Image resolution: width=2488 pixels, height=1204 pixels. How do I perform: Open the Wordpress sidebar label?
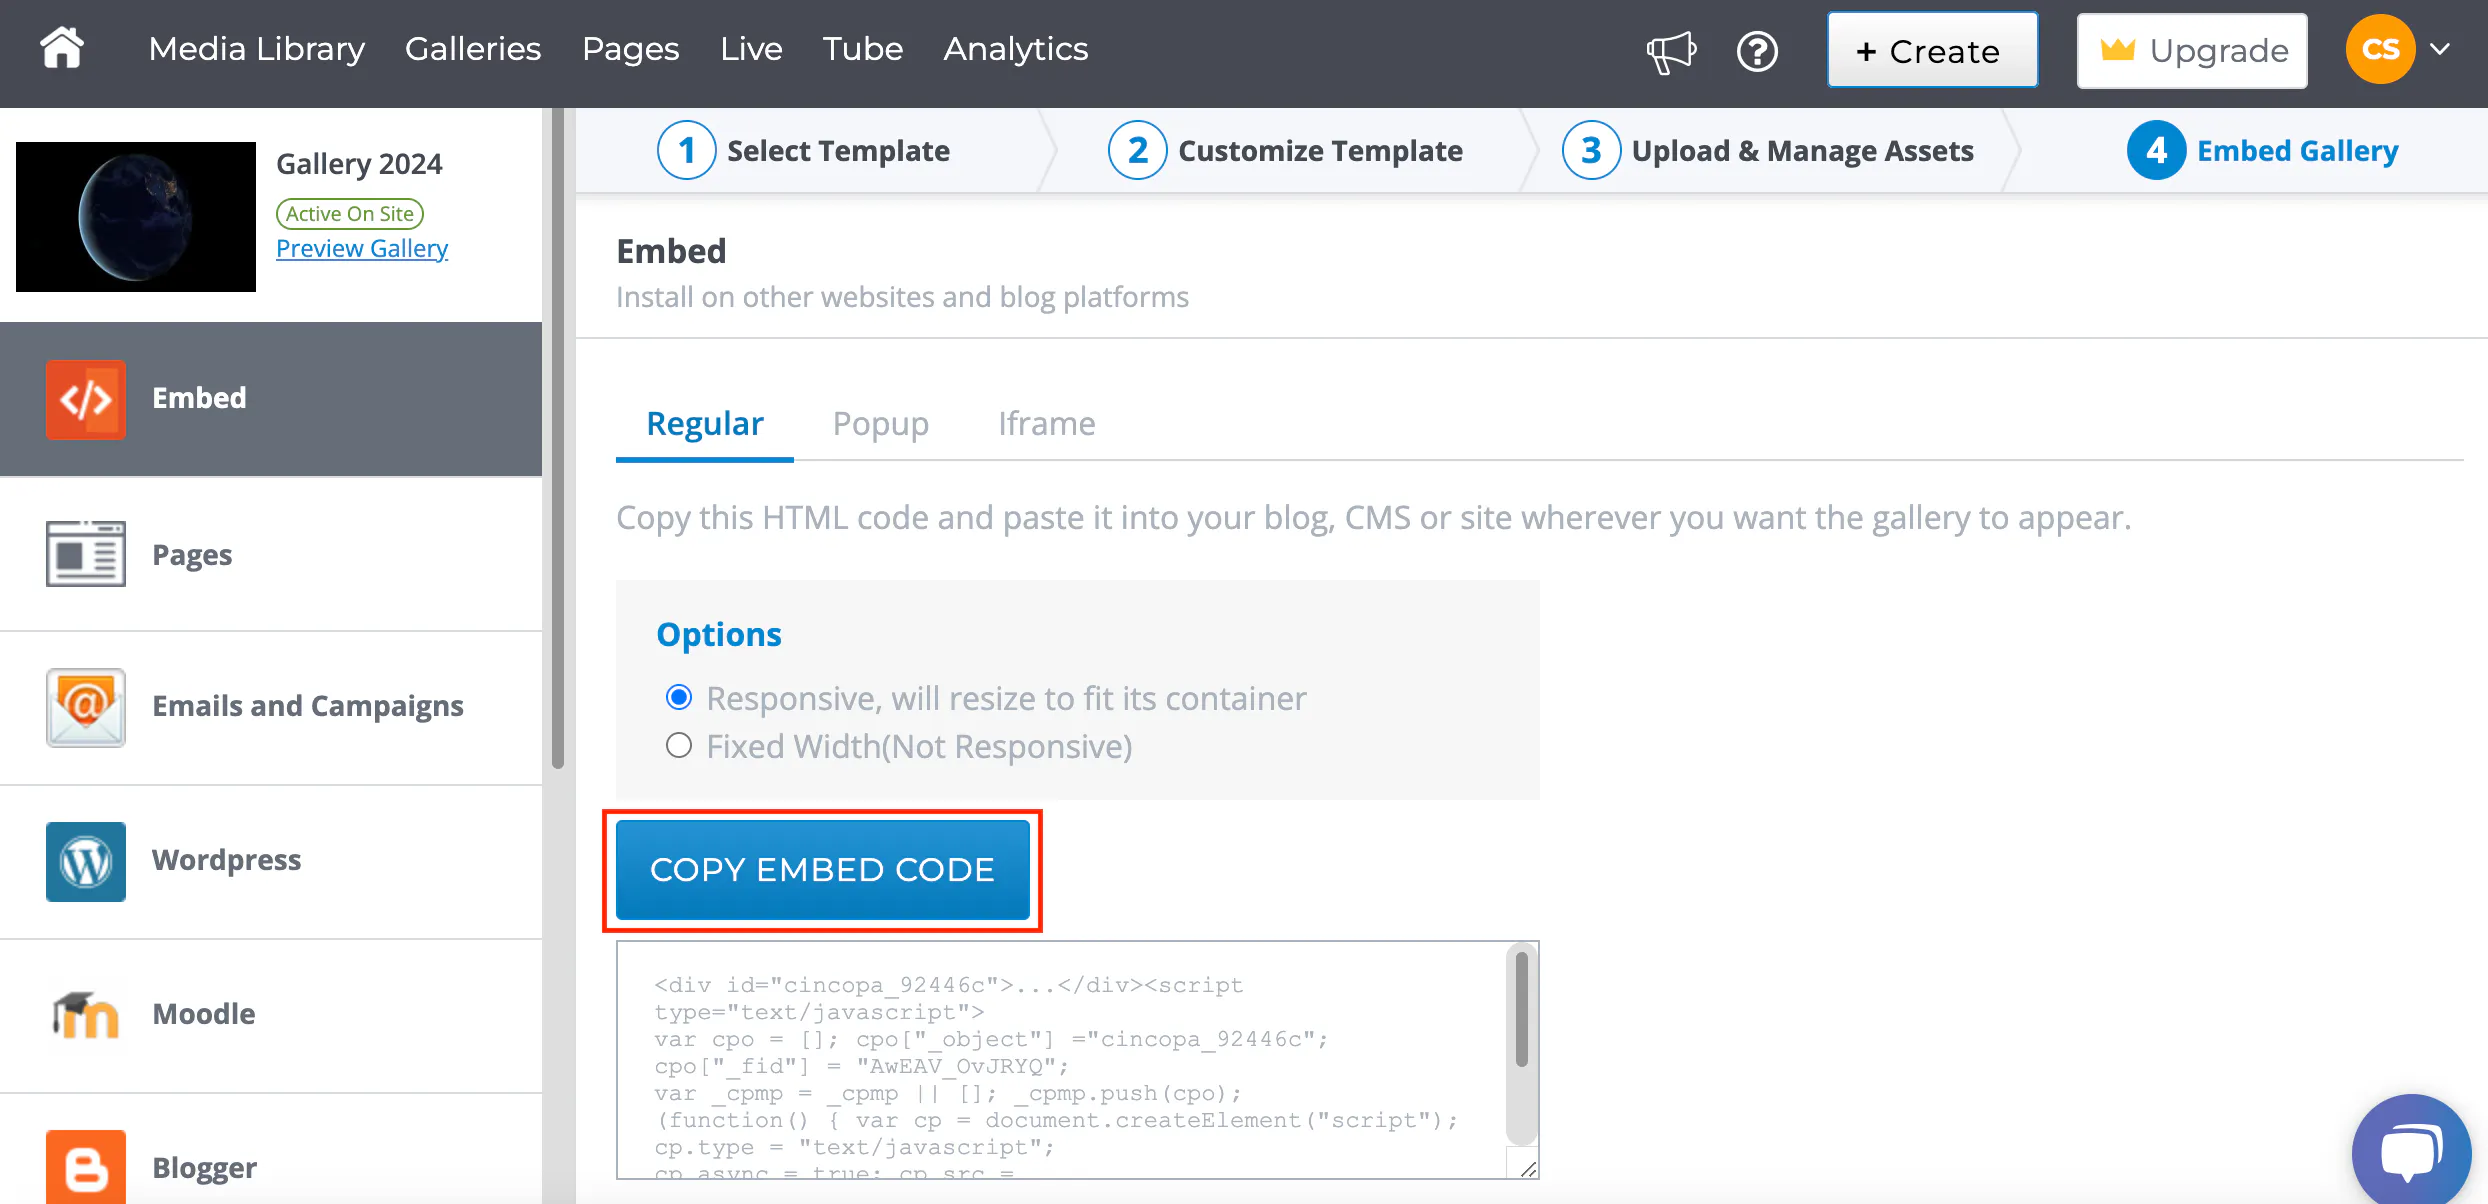226,860
